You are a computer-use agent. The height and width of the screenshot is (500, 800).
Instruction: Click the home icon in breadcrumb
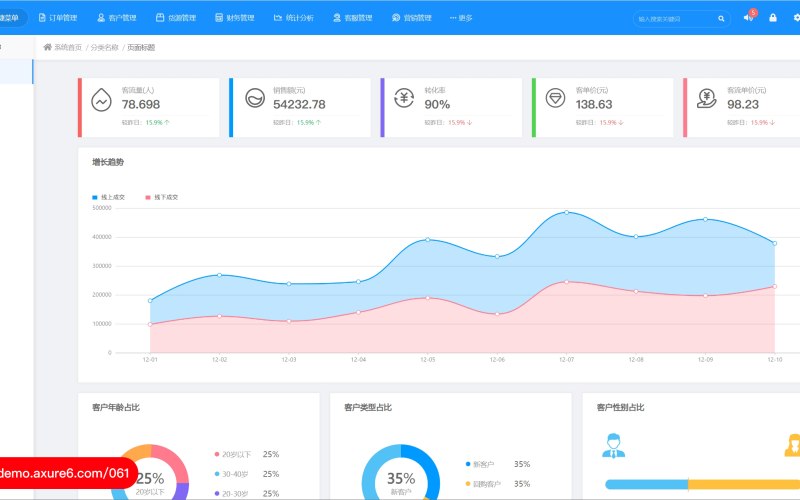(x=47, y=47)
